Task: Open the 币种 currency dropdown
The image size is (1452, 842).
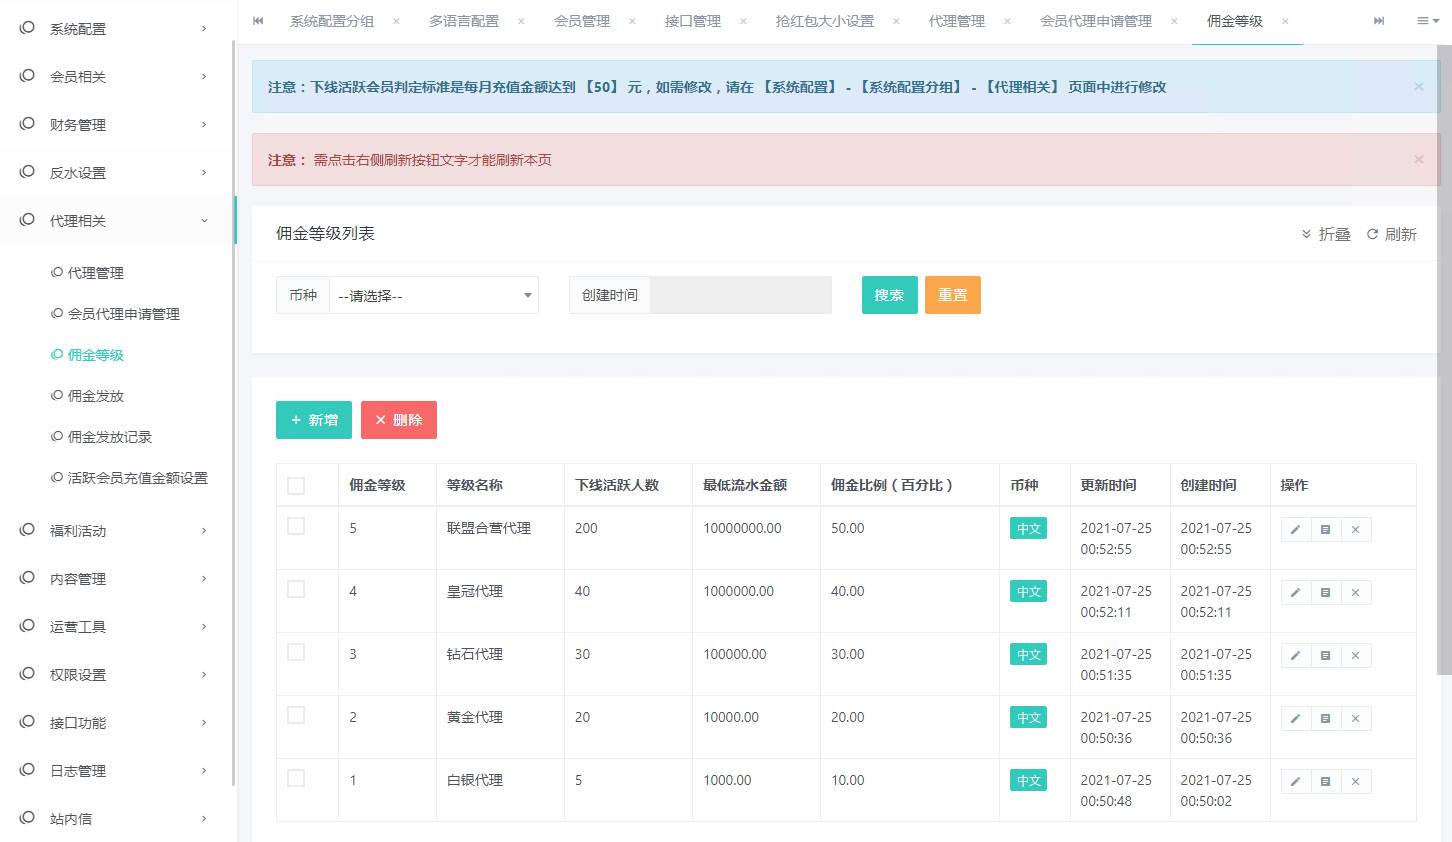Action: [x=433, y=296]
